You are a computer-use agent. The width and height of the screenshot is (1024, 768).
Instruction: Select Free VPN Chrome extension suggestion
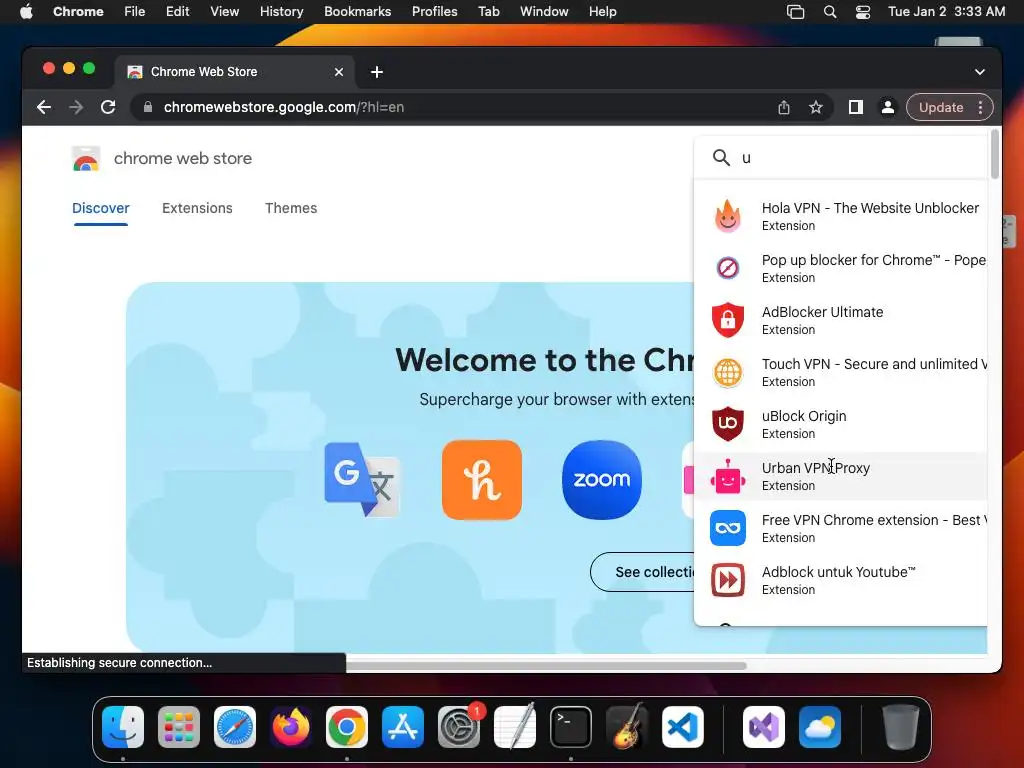840,528
